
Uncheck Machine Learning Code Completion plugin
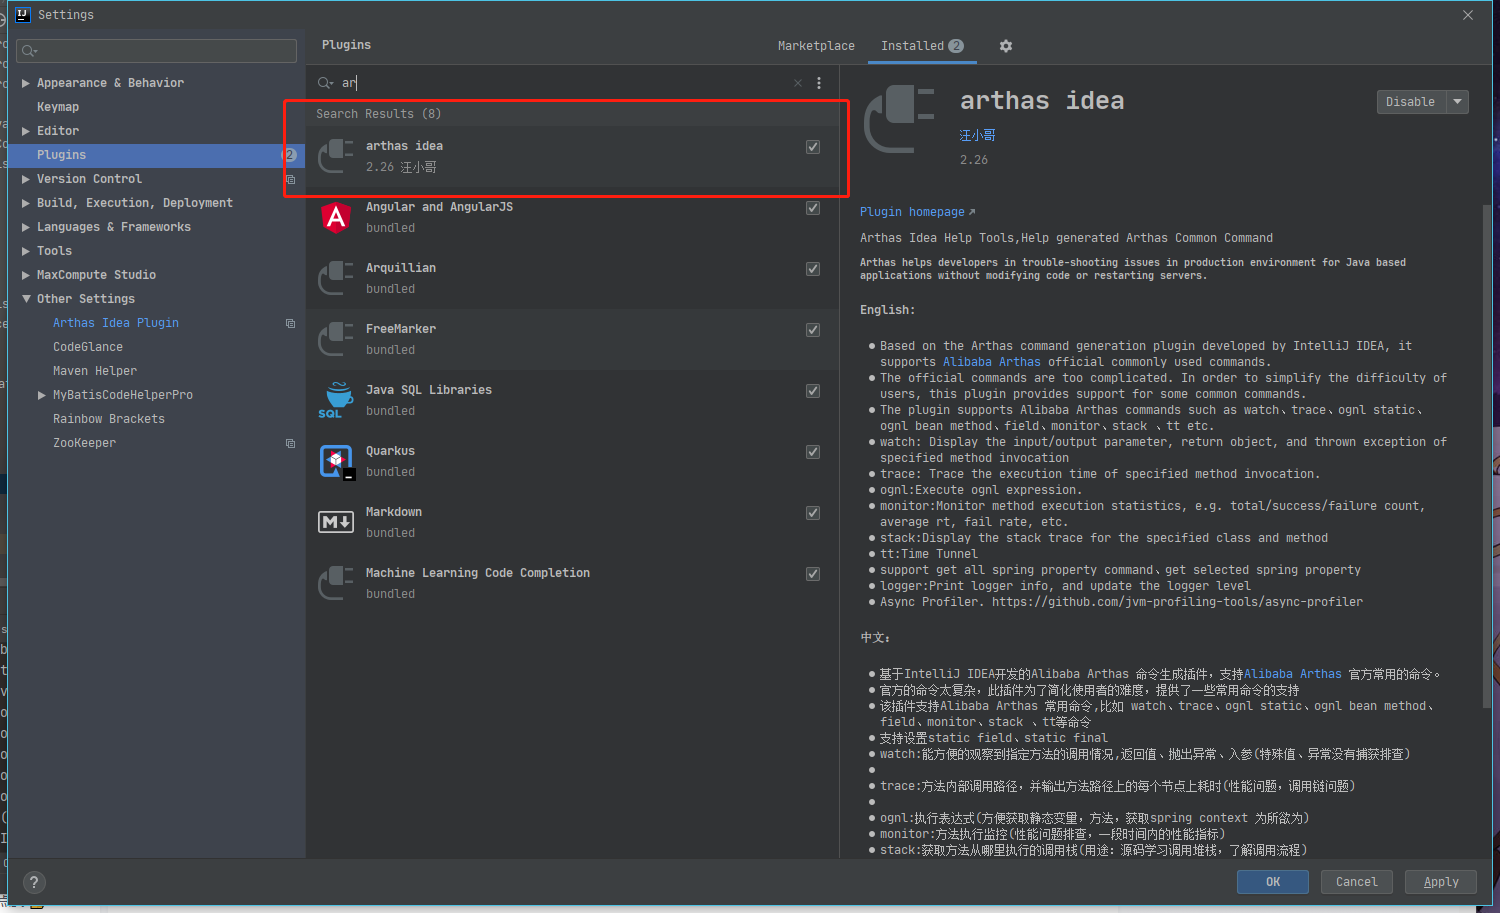[813, 574]
